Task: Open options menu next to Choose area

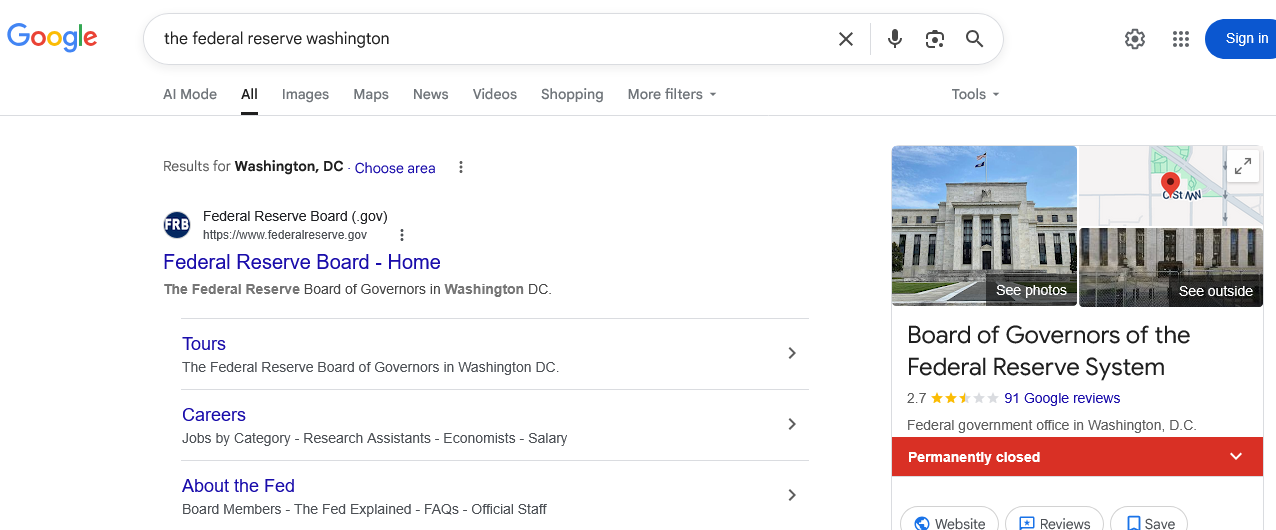Action: coord(461,167)
